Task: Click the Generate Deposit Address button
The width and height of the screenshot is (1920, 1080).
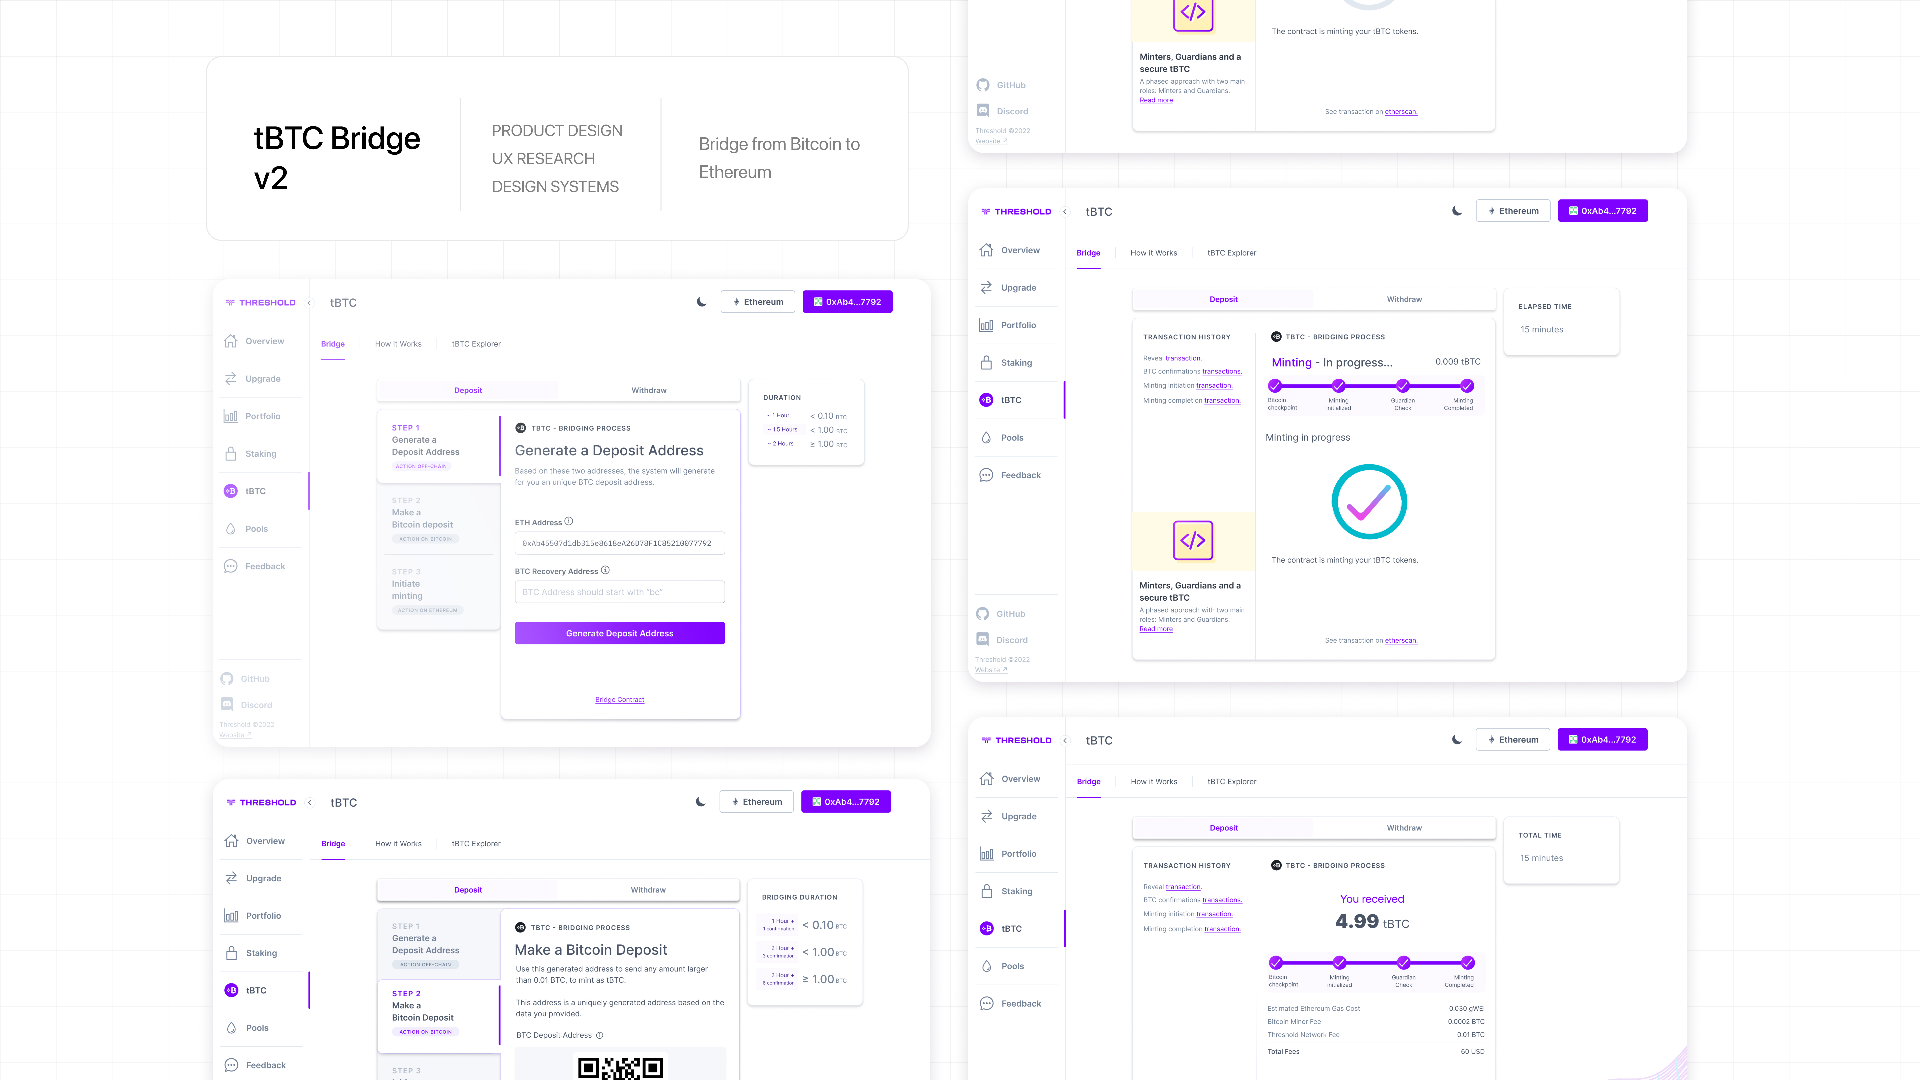Action: pyautogui.click(x=620, y=633)
